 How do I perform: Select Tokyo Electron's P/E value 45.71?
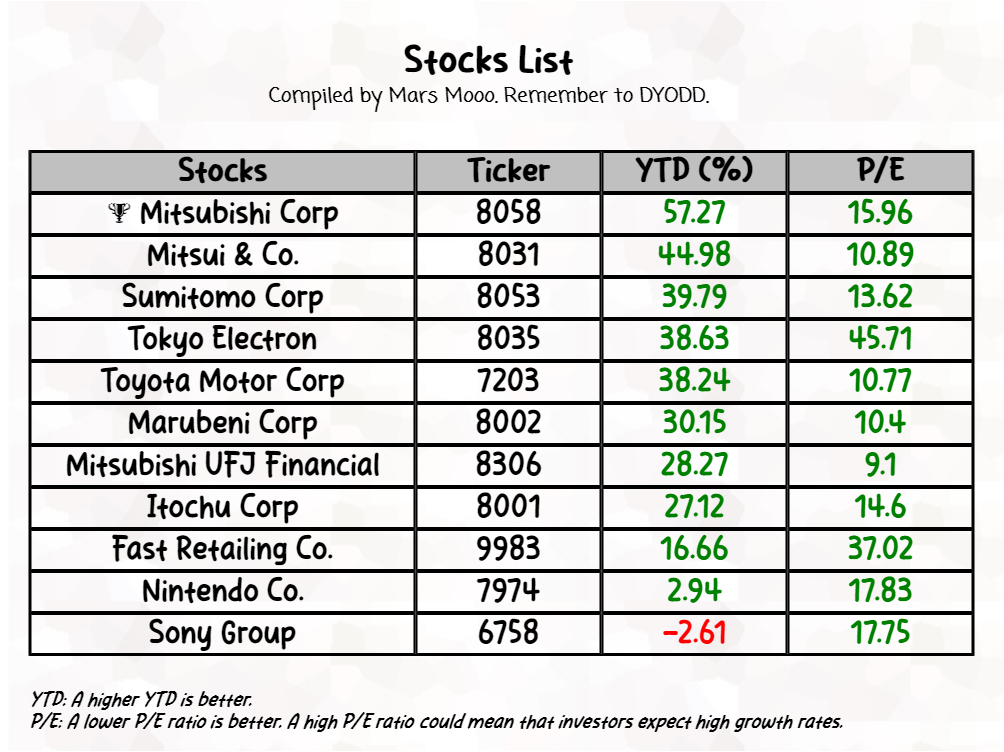(880, 339)
